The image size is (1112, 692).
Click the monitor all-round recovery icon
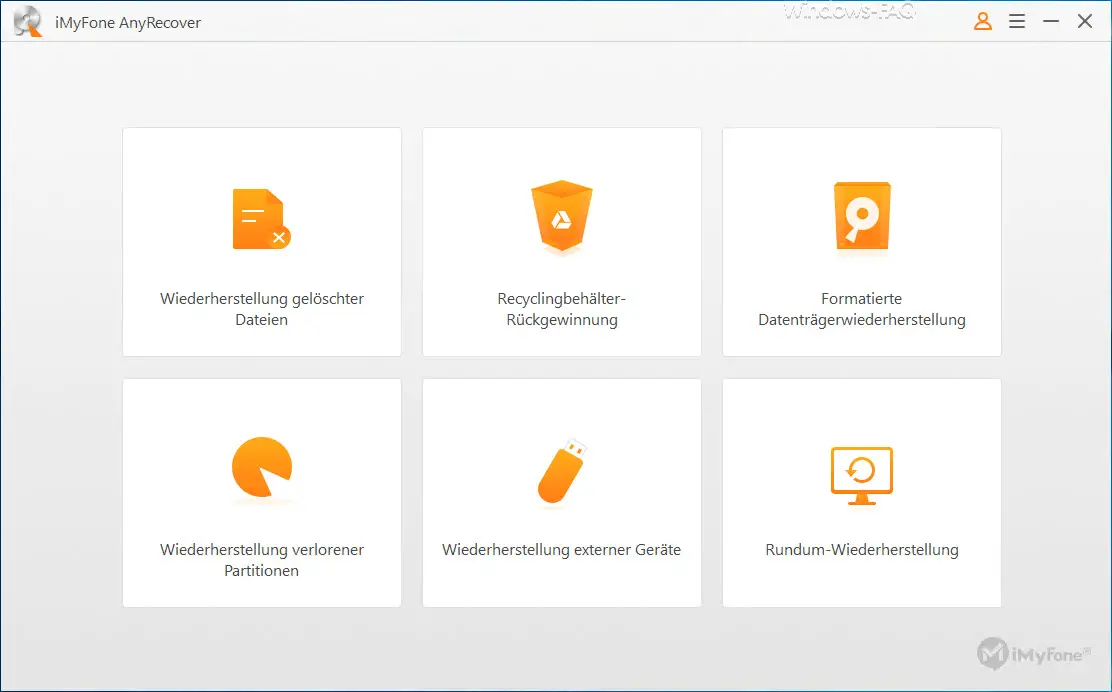click(x=862, y=476)
